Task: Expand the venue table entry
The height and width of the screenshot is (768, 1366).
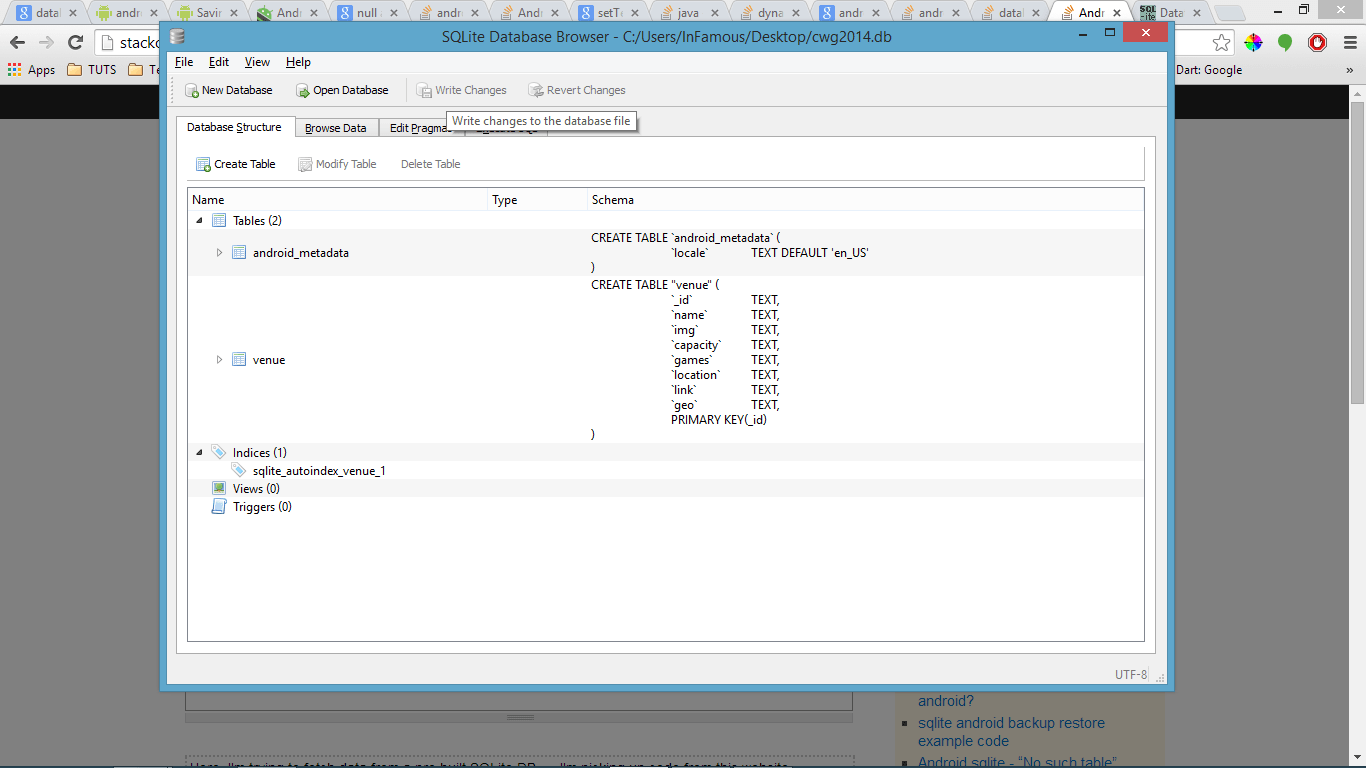Action: click(x=219, y=359)
